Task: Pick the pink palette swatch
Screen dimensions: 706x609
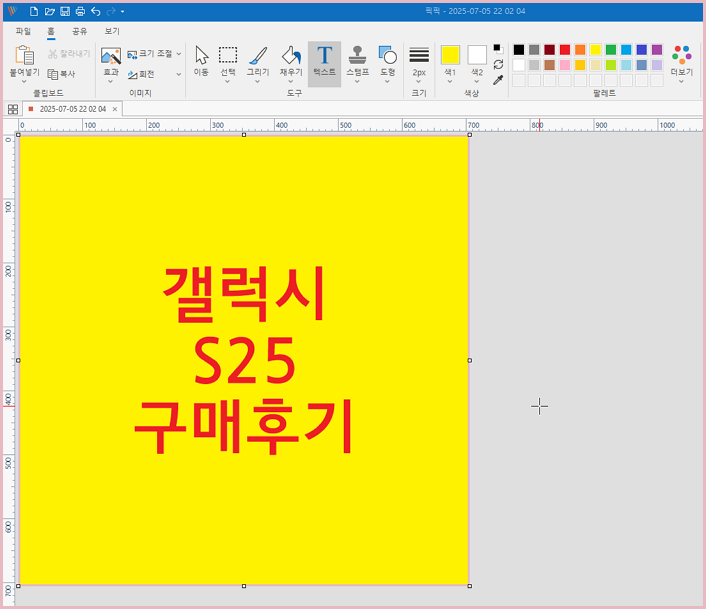Action: click(565, 65)
